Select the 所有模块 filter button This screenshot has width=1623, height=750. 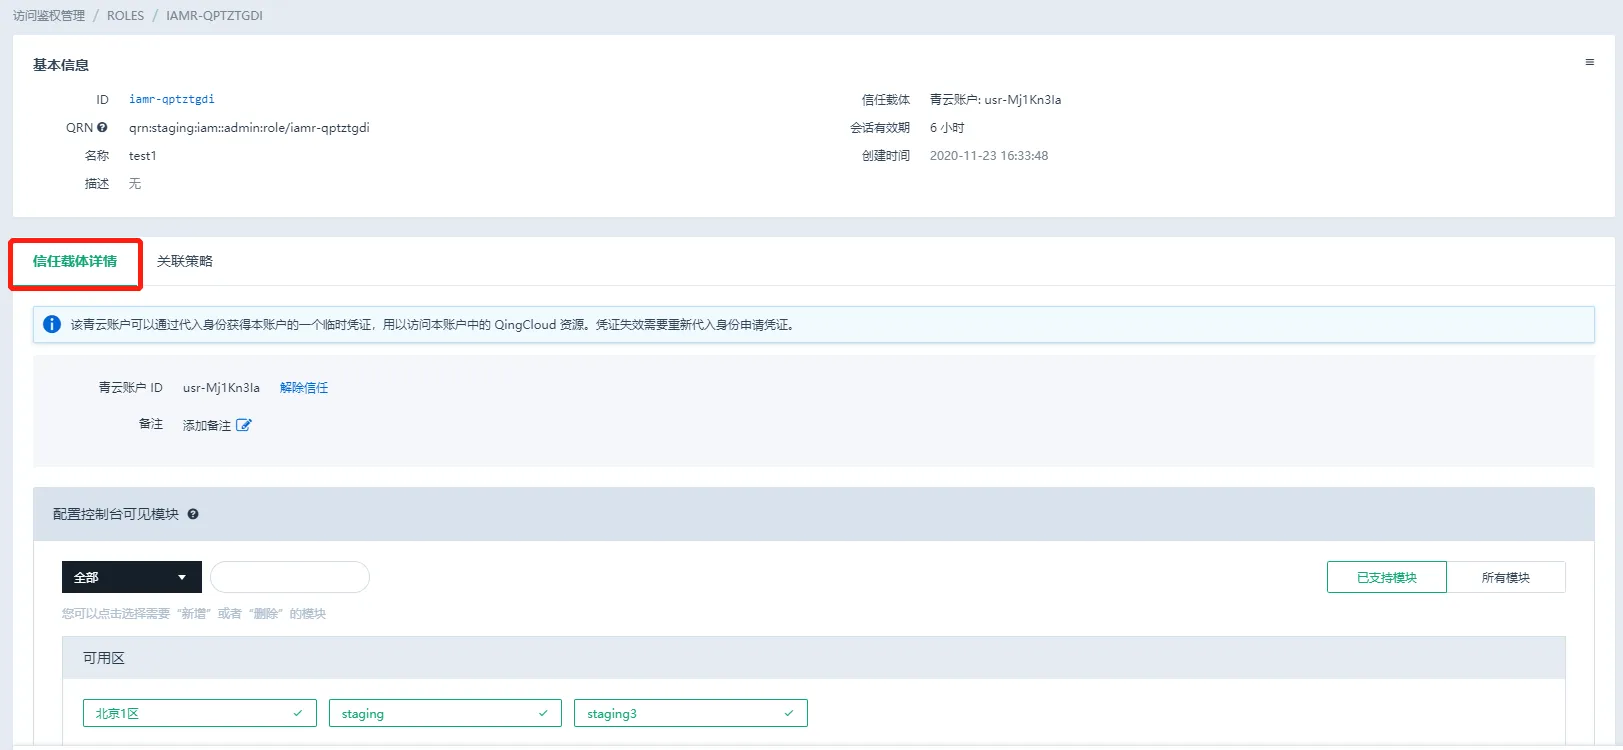click(x=1505, y=577)
